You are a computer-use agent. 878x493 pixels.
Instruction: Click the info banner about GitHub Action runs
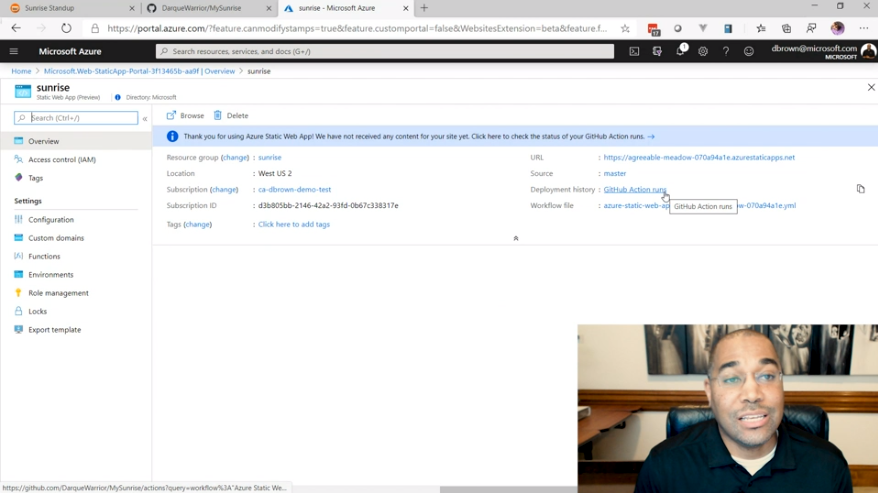(515, 136)
